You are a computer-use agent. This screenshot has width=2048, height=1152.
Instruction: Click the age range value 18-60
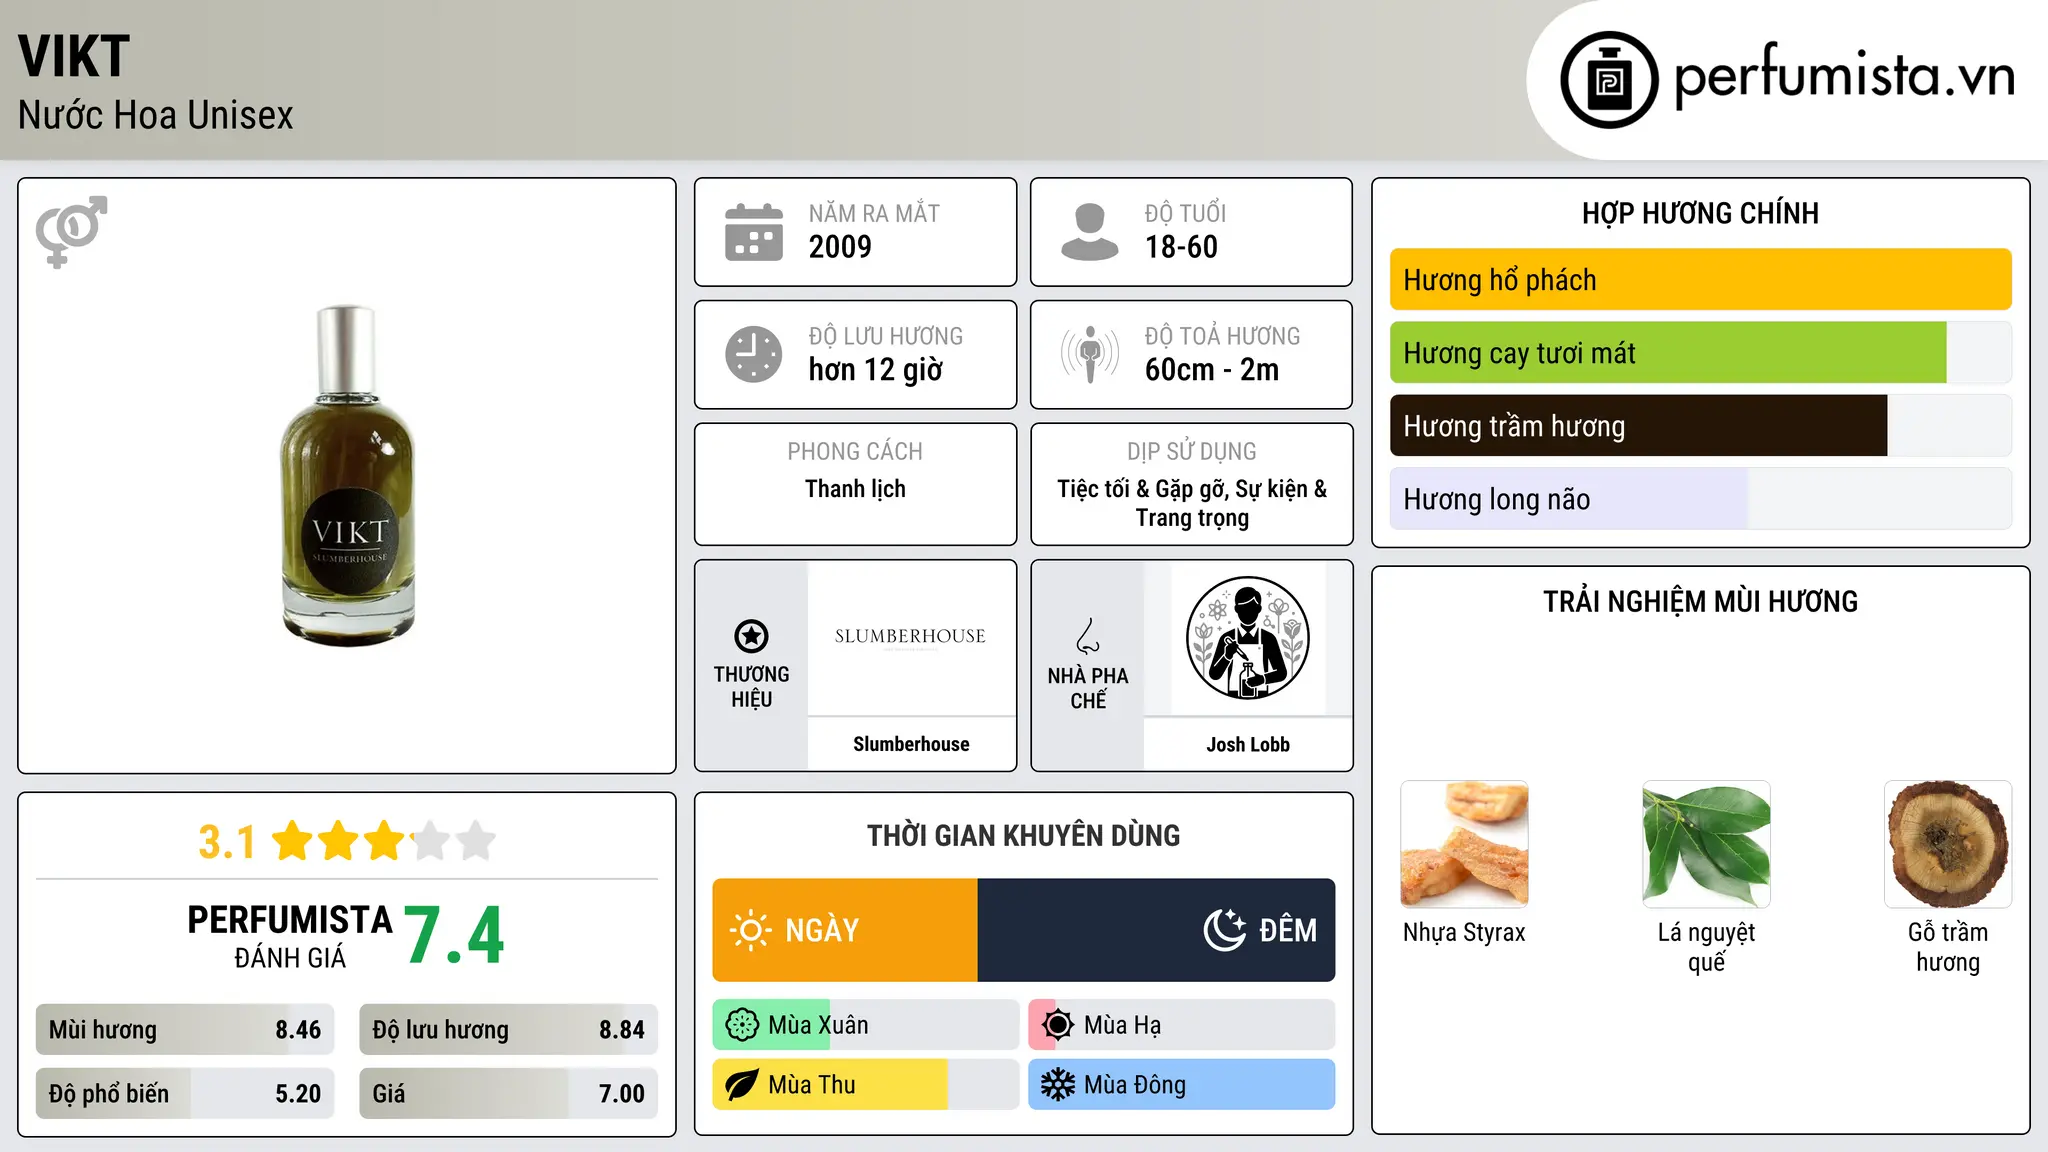[1181, 247]
